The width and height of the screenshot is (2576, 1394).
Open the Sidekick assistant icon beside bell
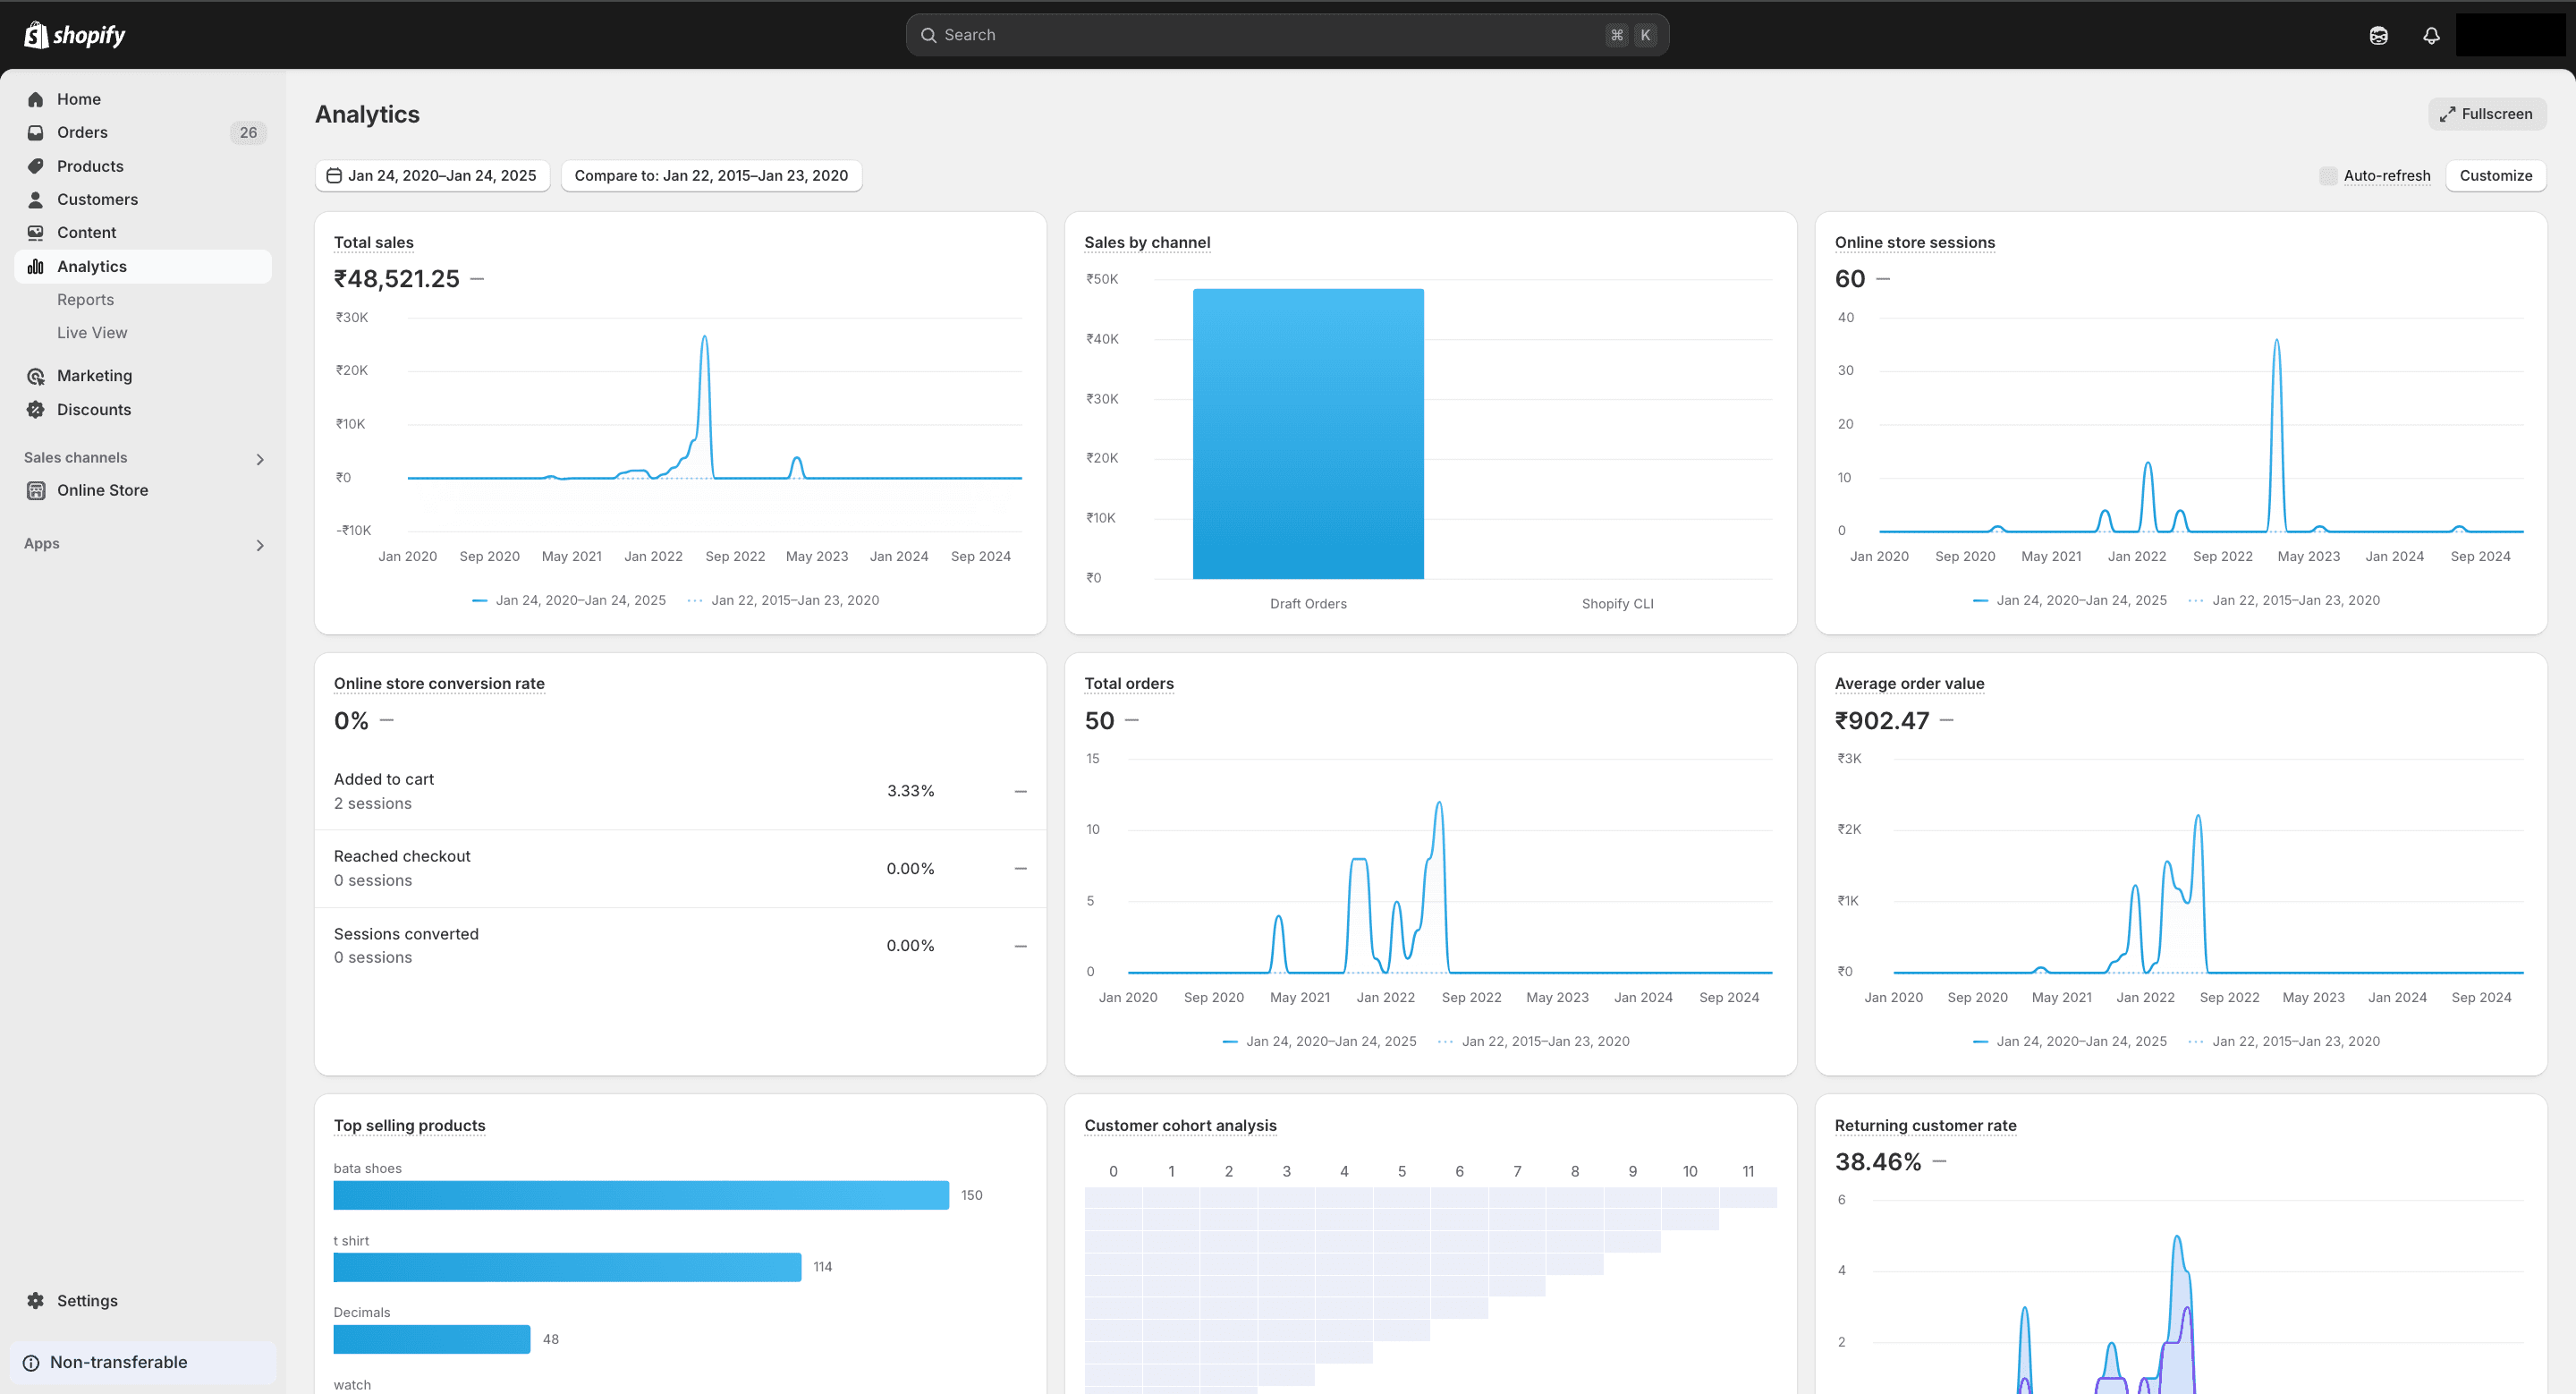pyautogui.click(x=2378, y=35)
